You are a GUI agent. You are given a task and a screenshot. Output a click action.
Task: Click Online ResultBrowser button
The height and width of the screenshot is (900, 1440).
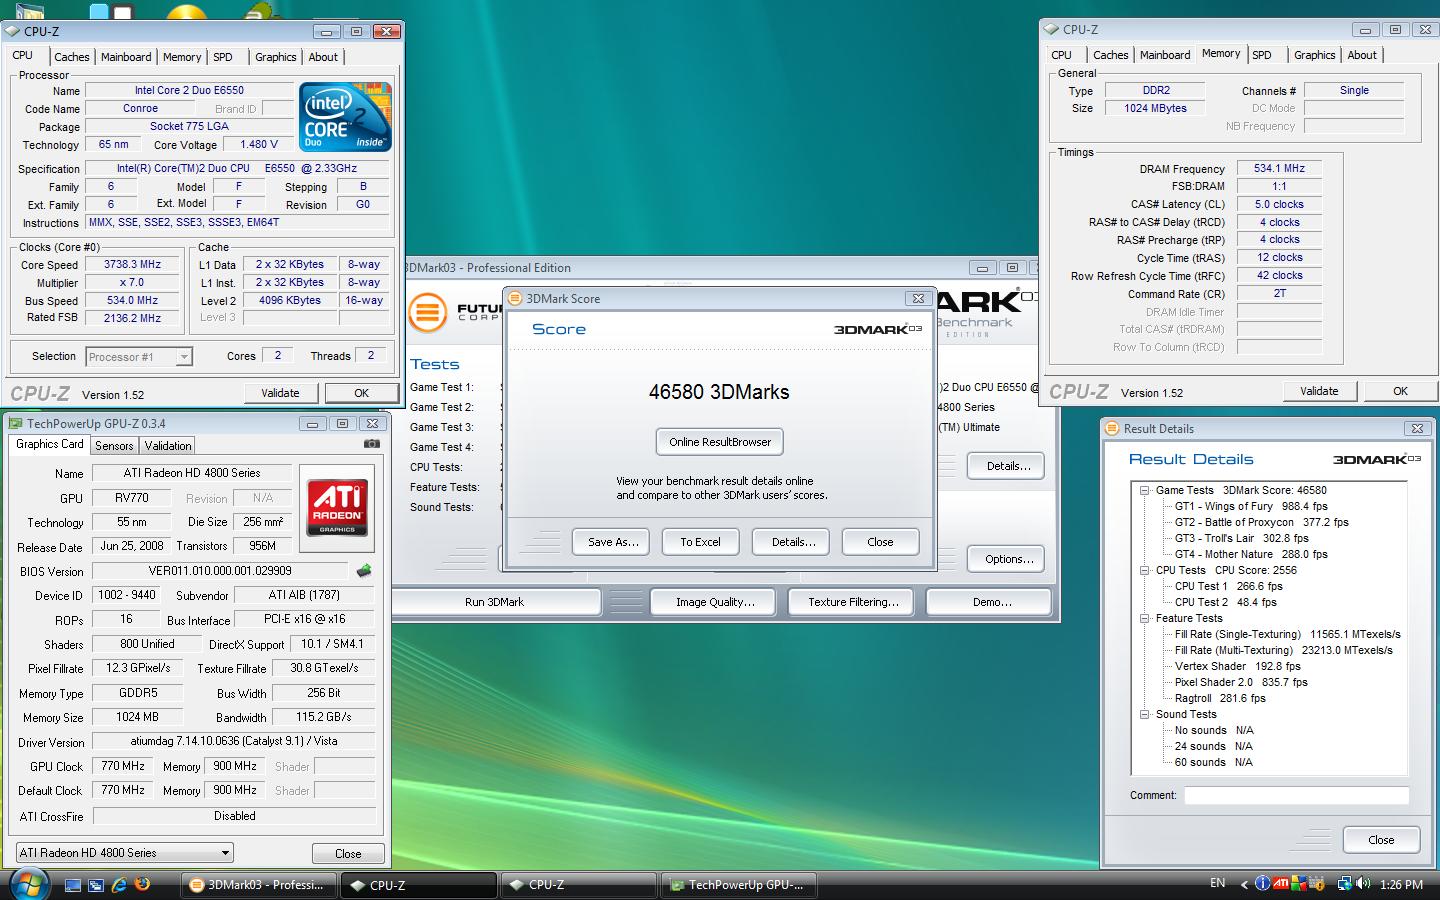[x=720, y=442]
